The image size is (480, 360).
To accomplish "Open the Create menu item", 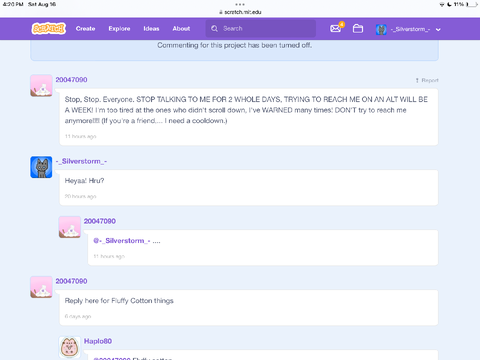I will pos(85,29).
